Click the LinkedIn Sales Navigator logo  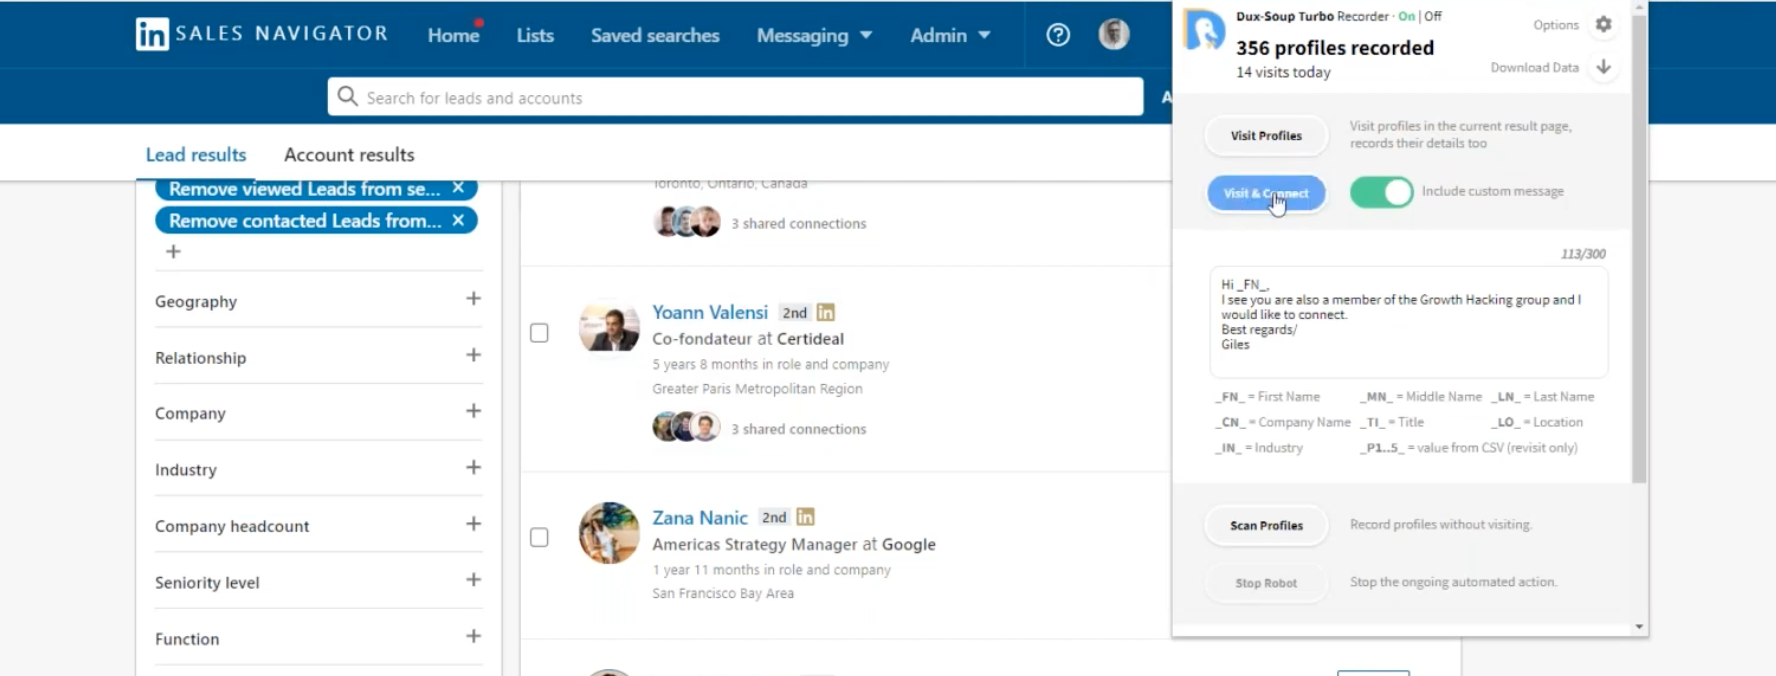coord(261,34)
